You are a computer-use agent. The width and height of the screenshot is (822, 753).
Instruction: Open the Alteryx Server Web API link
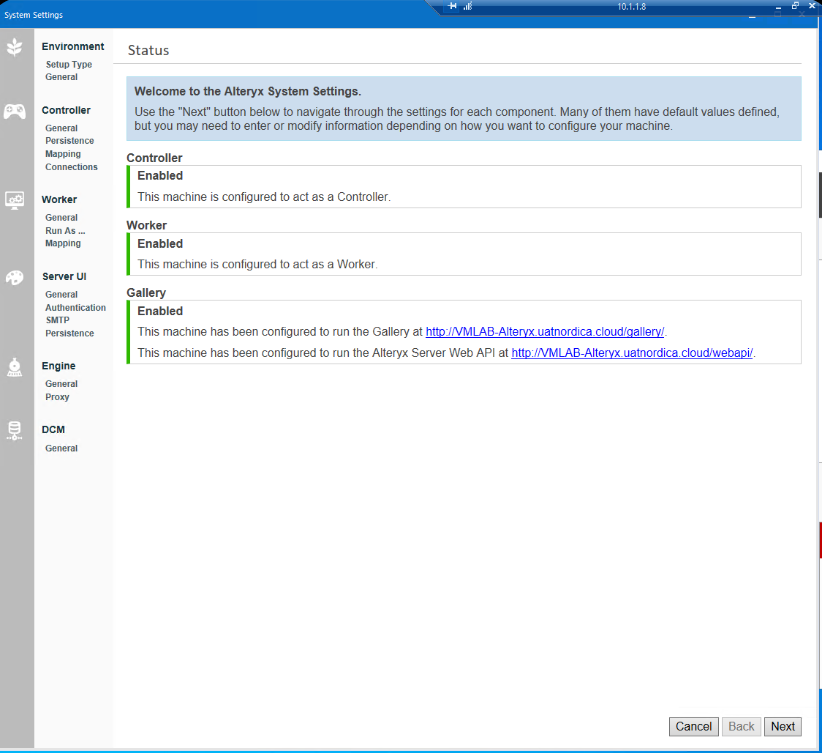[632, 352]
